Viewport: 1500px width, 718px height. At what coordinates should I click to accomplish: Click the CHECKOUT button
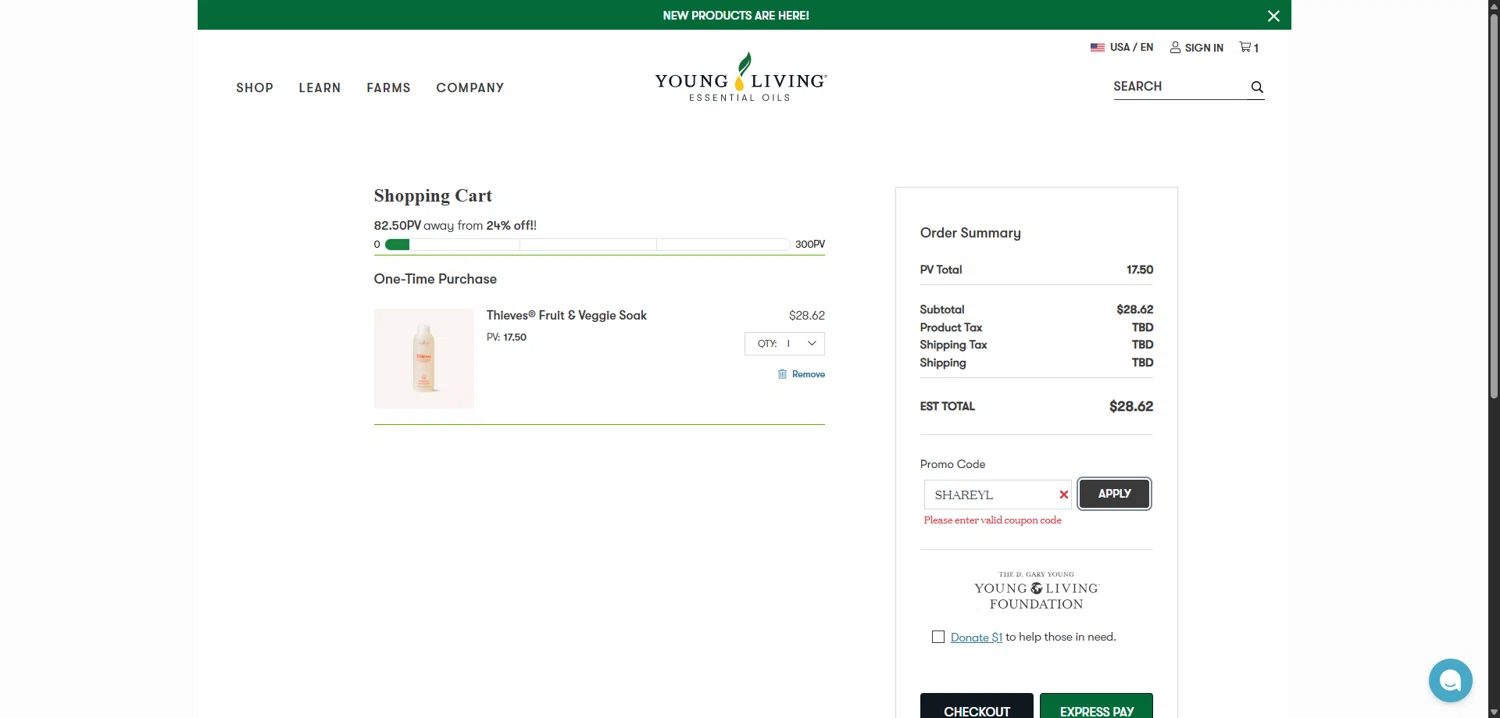pos(977,707)
